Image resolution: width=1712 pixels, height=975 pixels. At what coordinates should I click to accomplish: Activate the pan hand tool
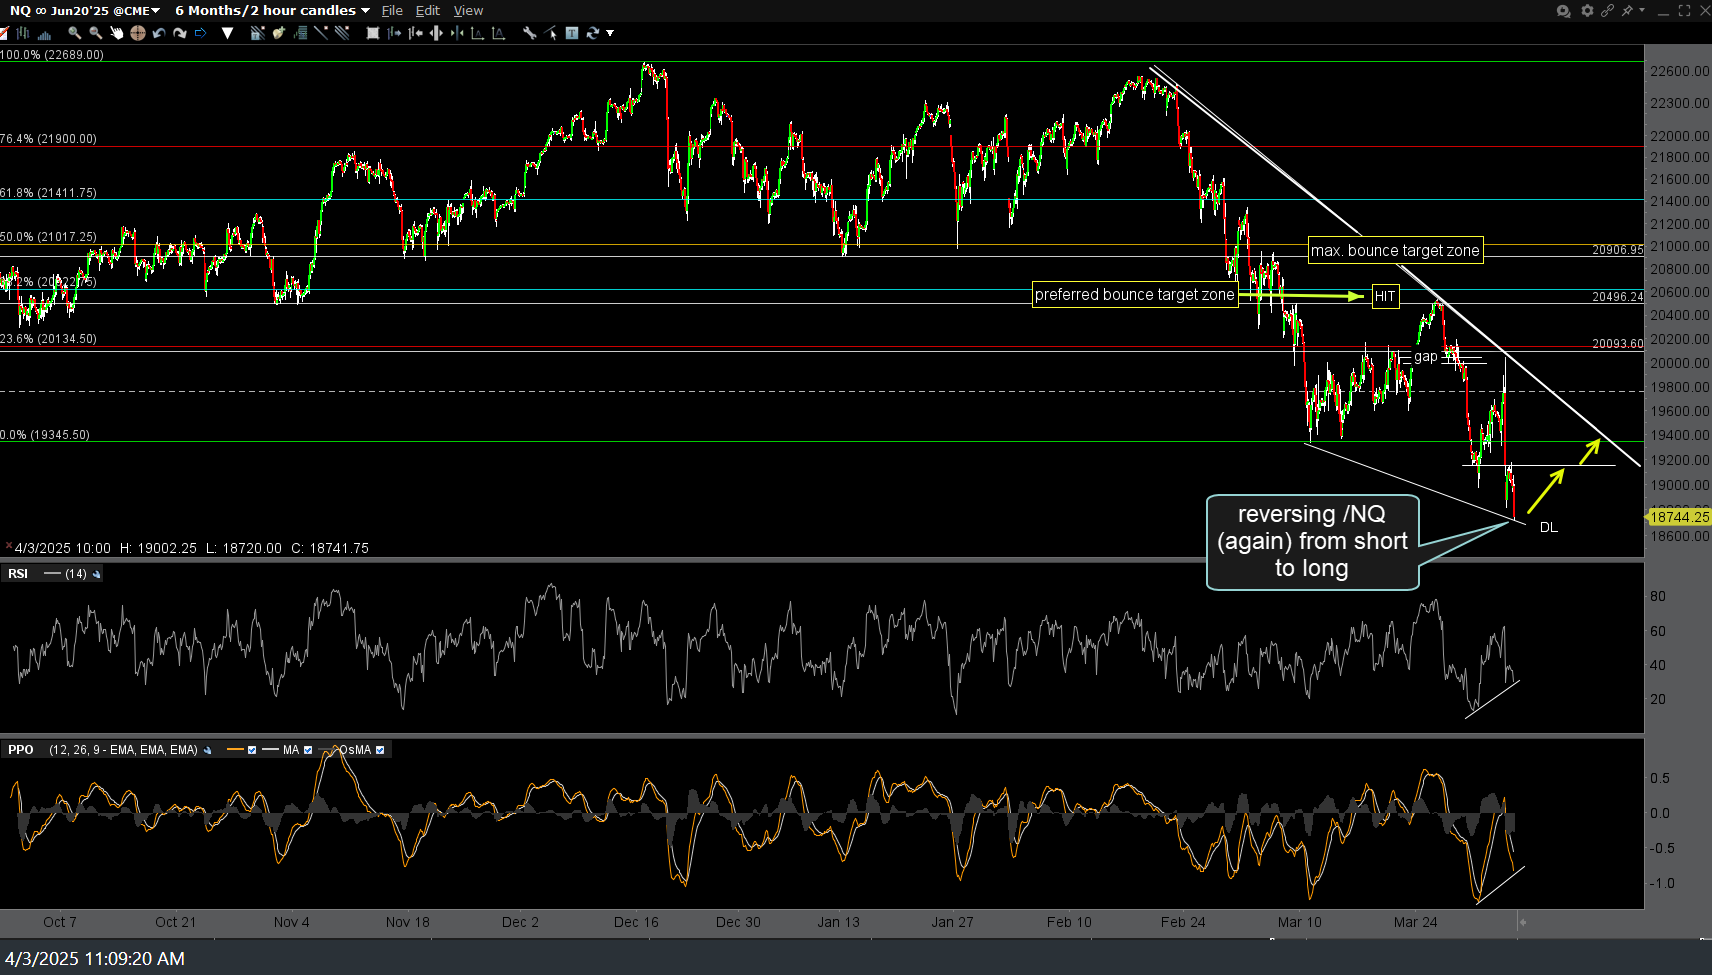coord(118,33)
